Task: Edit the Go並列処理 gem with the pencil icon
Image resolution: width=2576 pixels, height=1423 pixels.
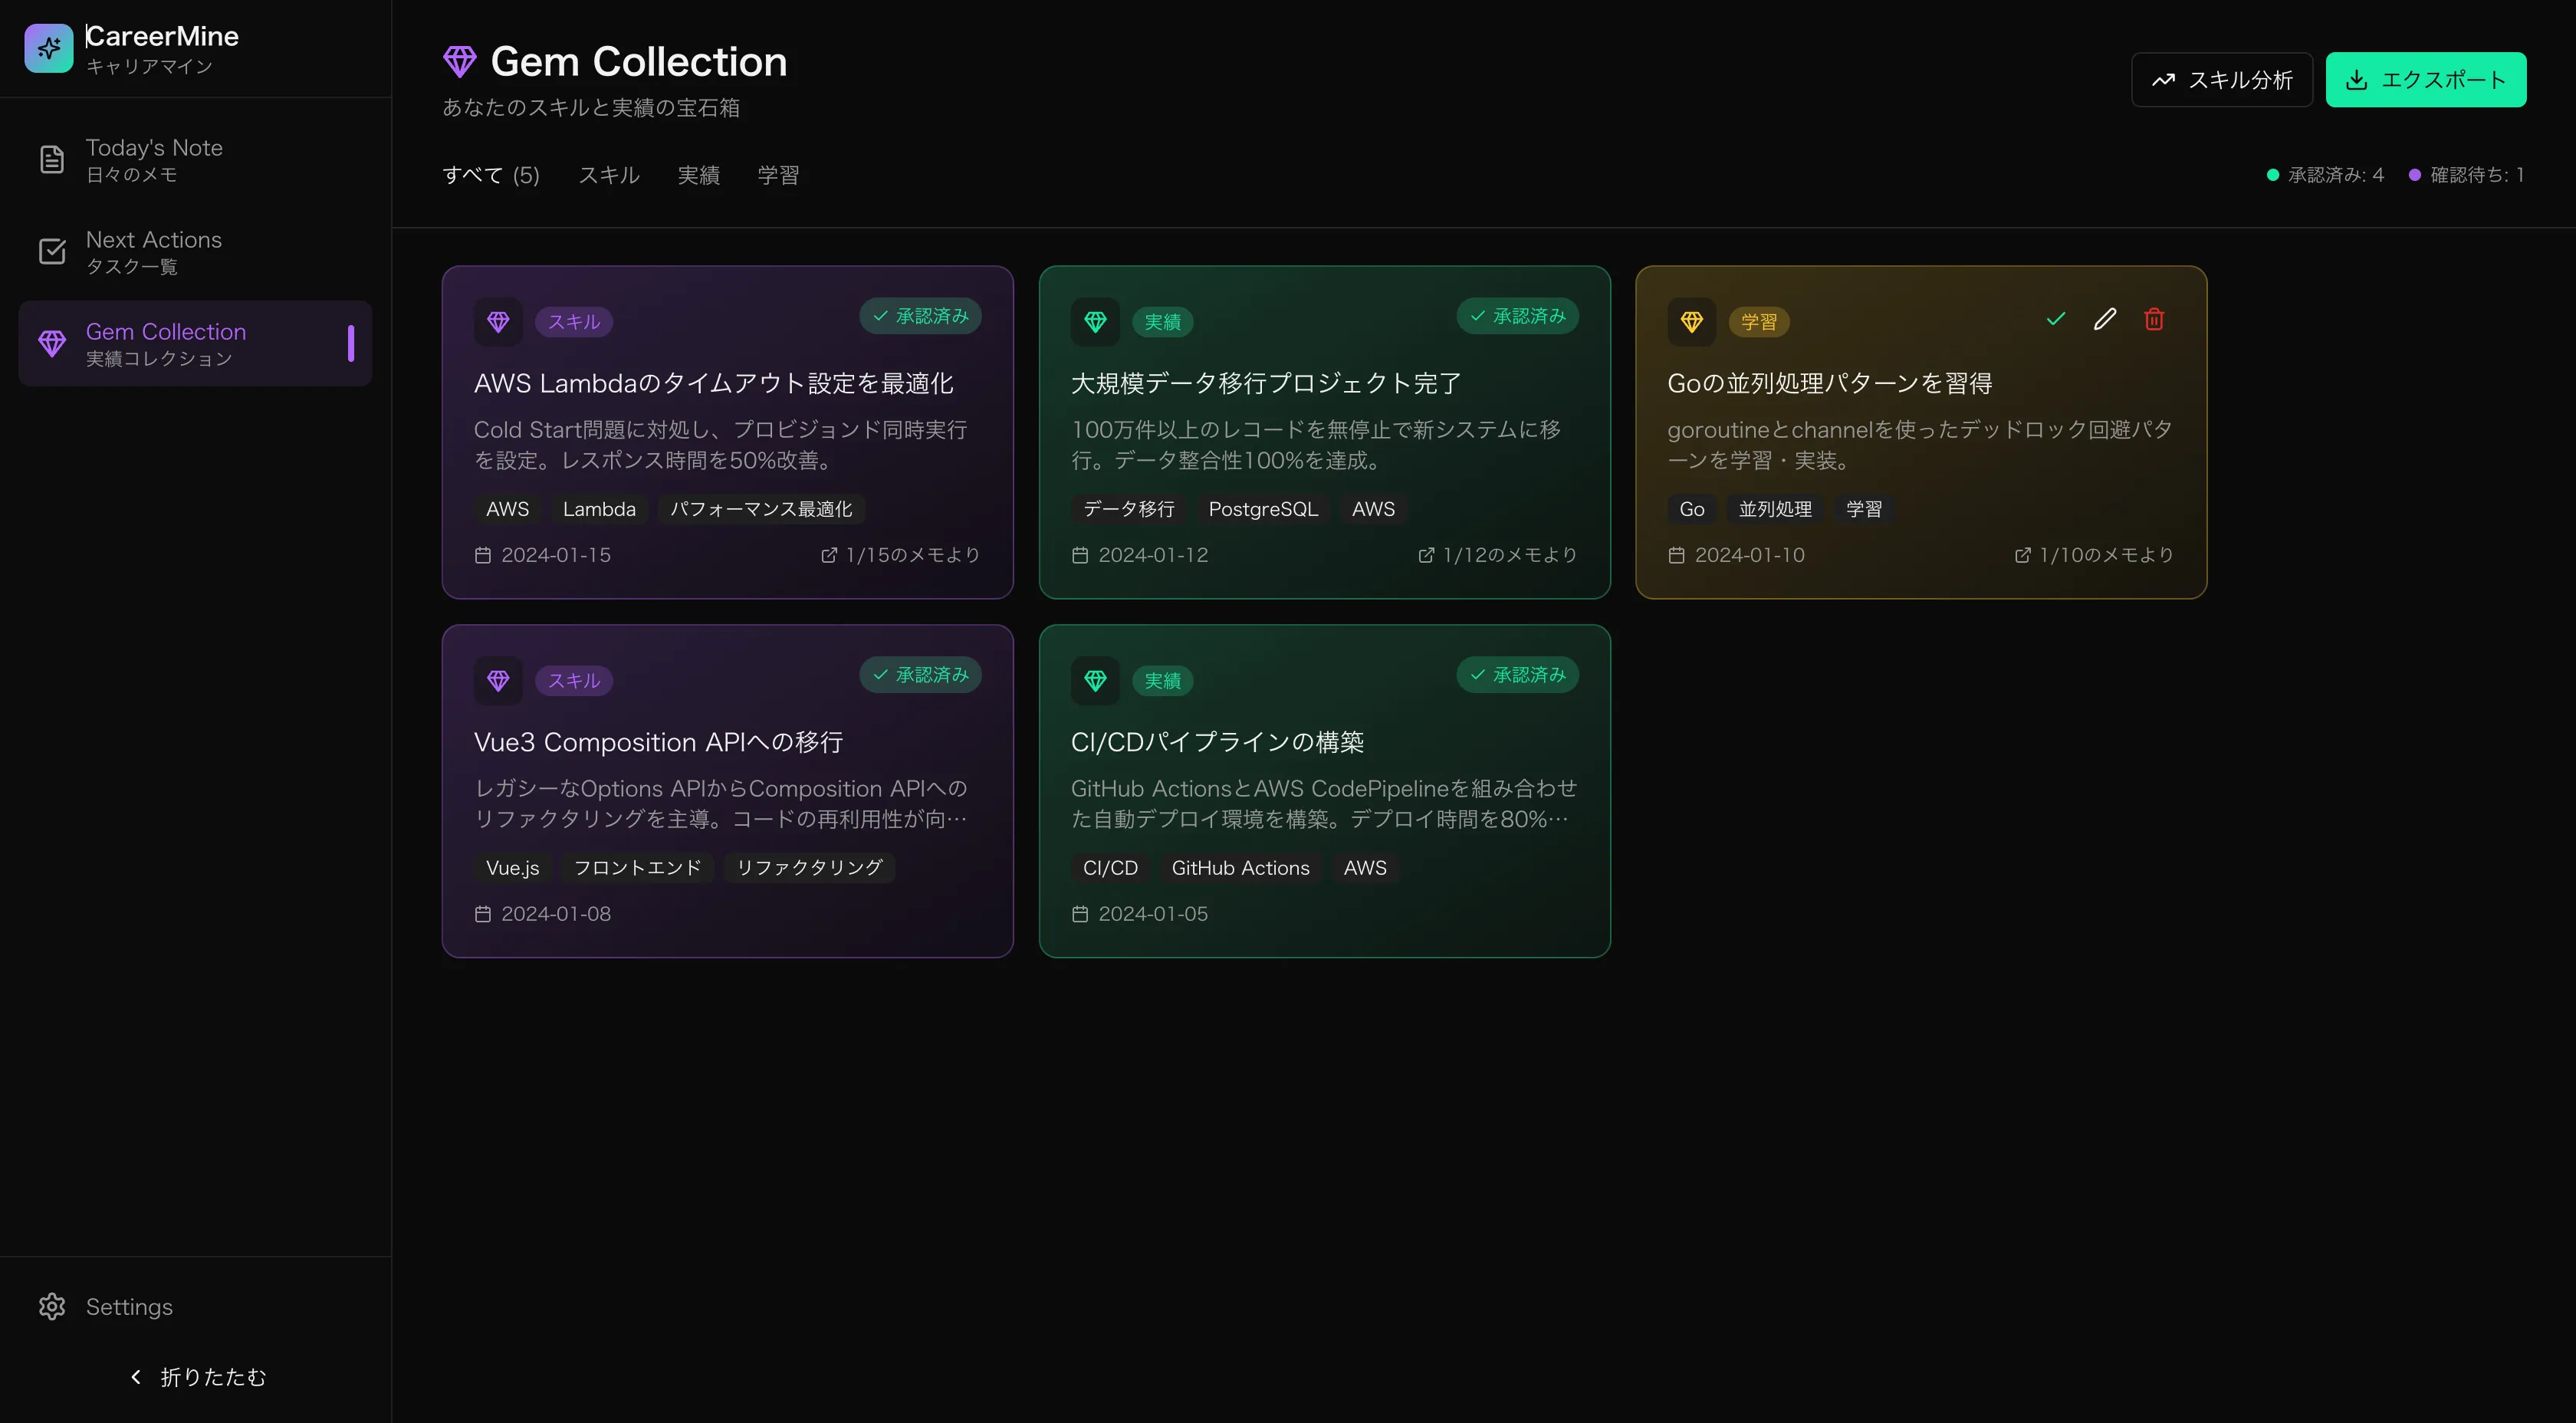Action: click(x=2104, y=319)
